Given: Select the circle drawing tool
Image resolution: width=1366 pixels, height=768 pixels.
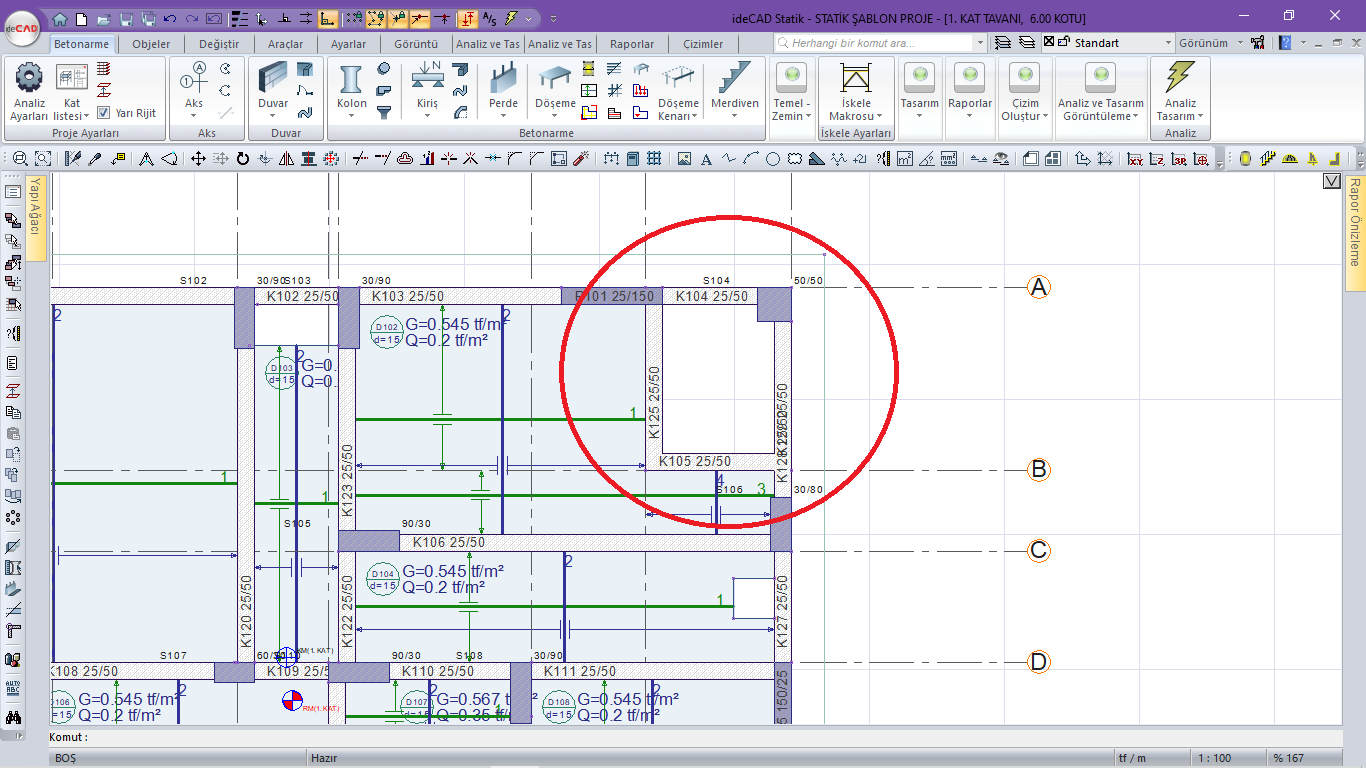Looking at the screenshot, I should [773, 158].
